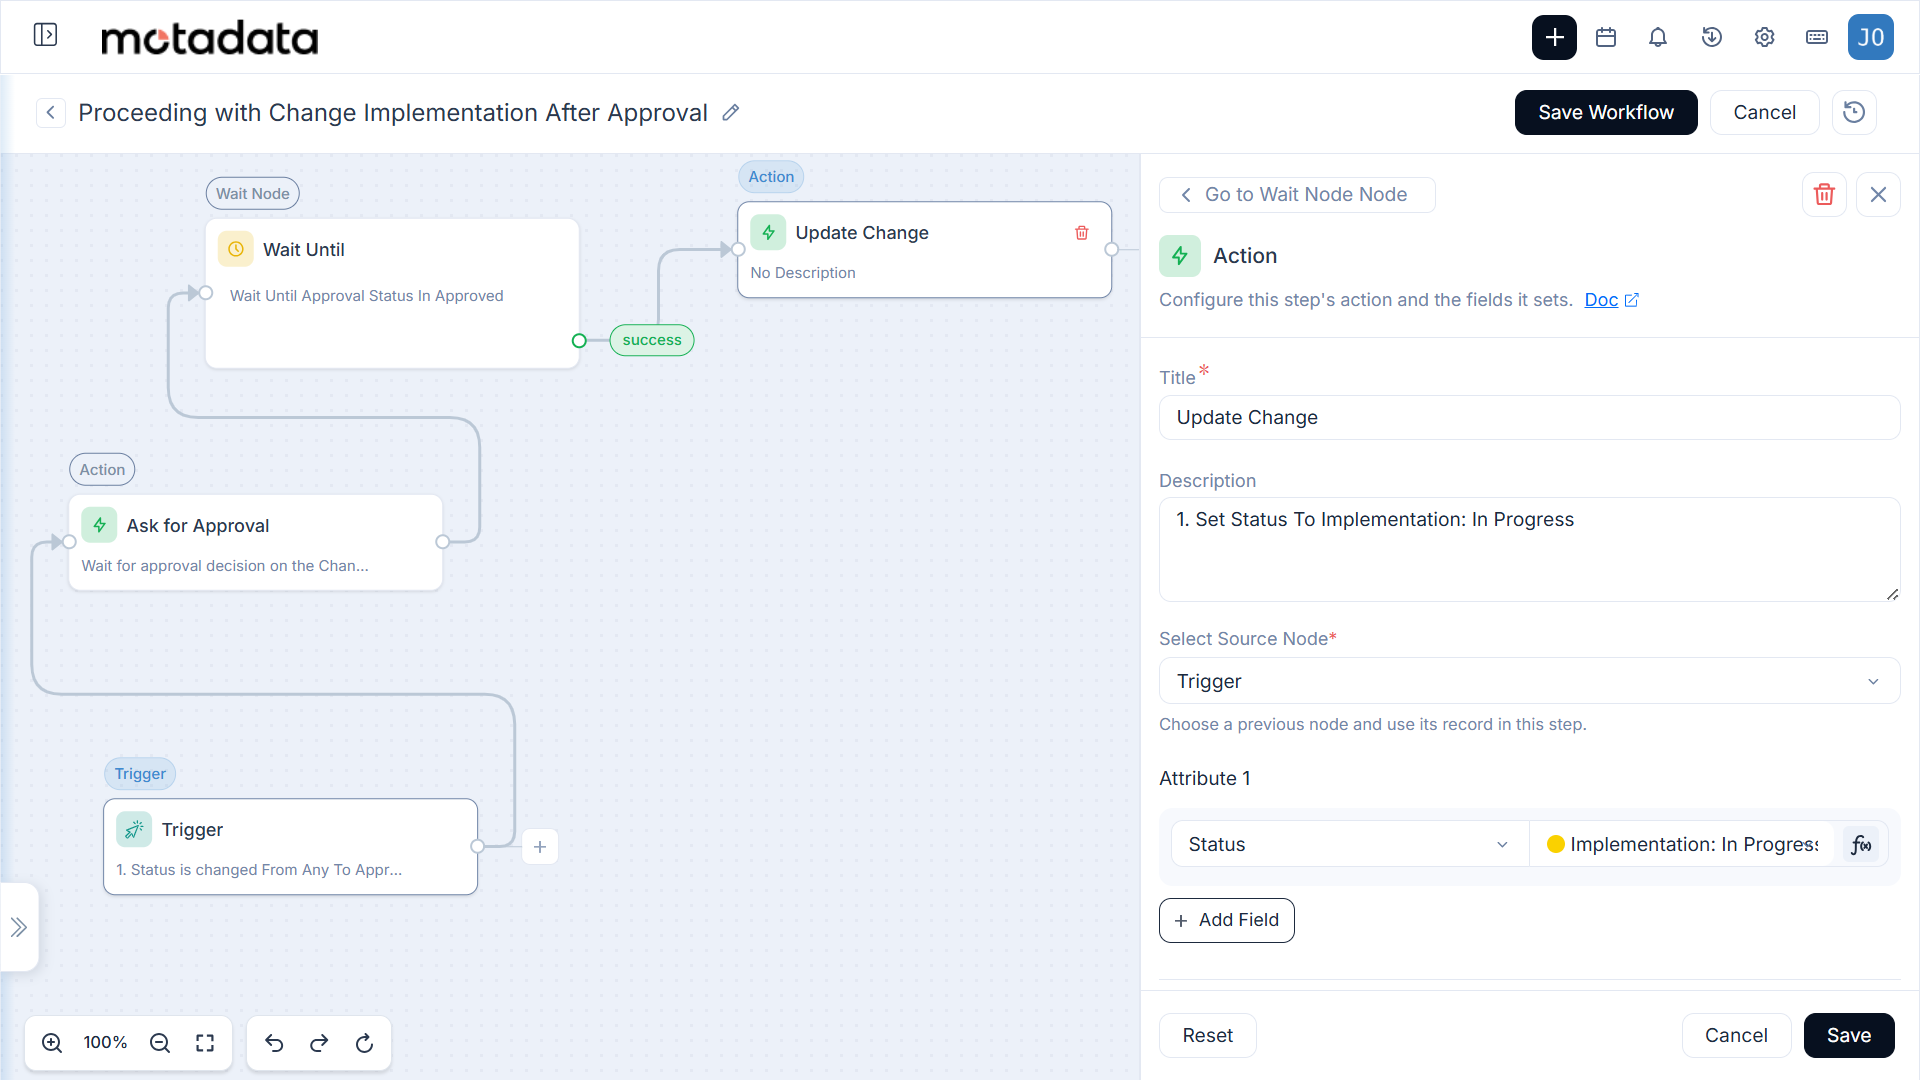The height and width of the screenshot is (1080, 1920).
Task: Select the Ask for Approval node
Action: 256,542
